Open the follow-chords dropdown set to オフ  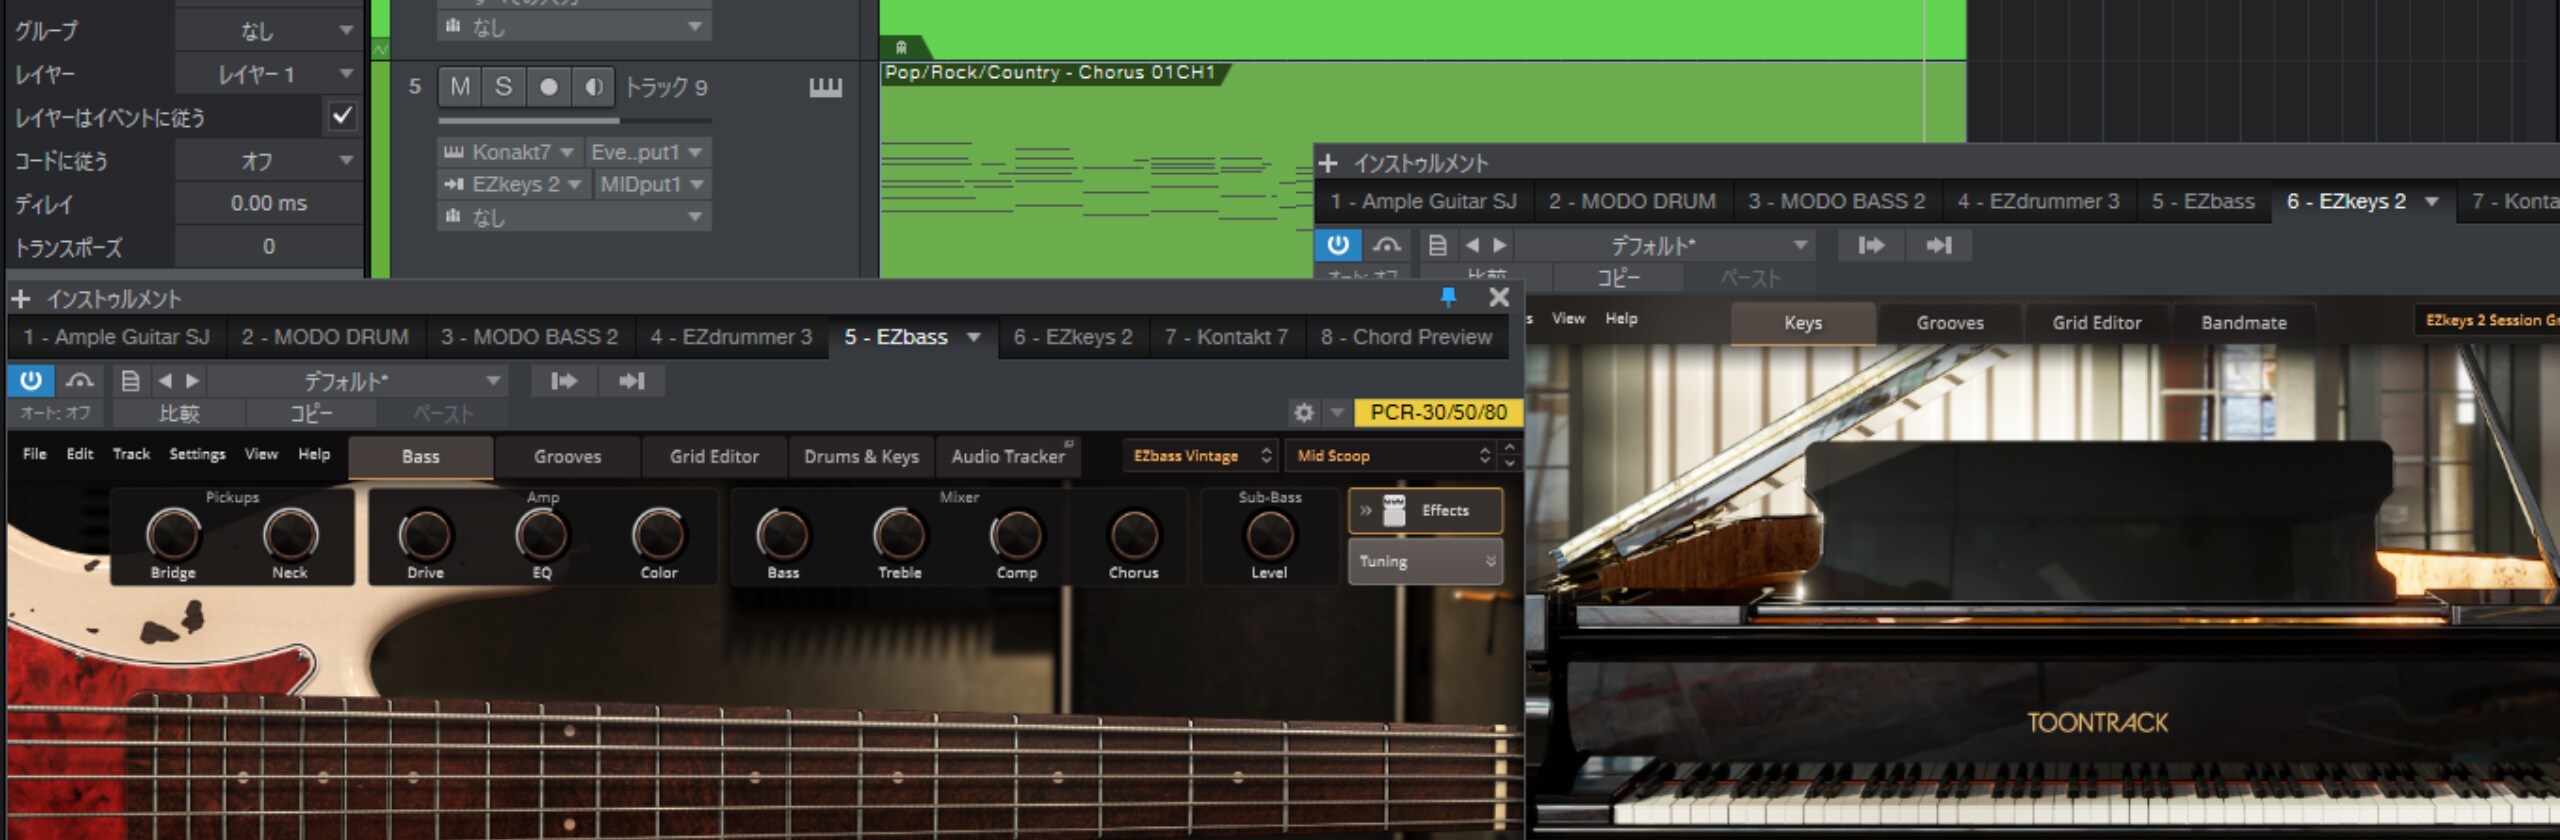pos(267,160)
